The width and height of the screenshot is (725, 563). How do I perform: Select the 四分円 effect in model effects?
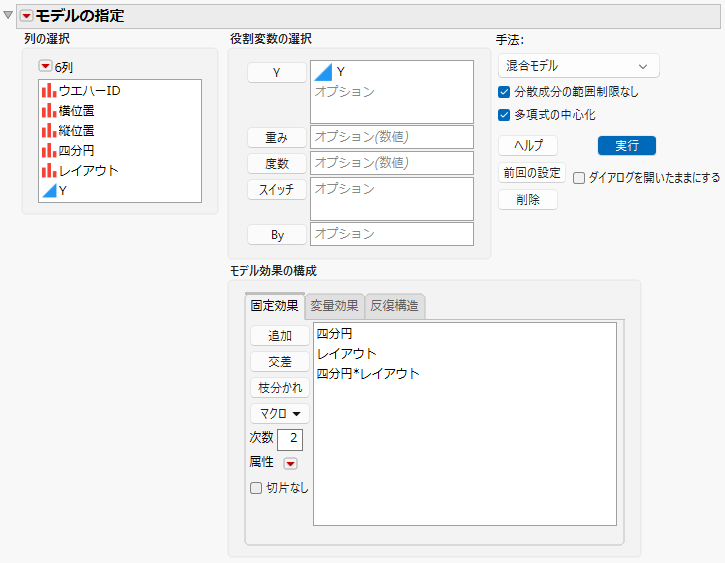pos(335,334)
